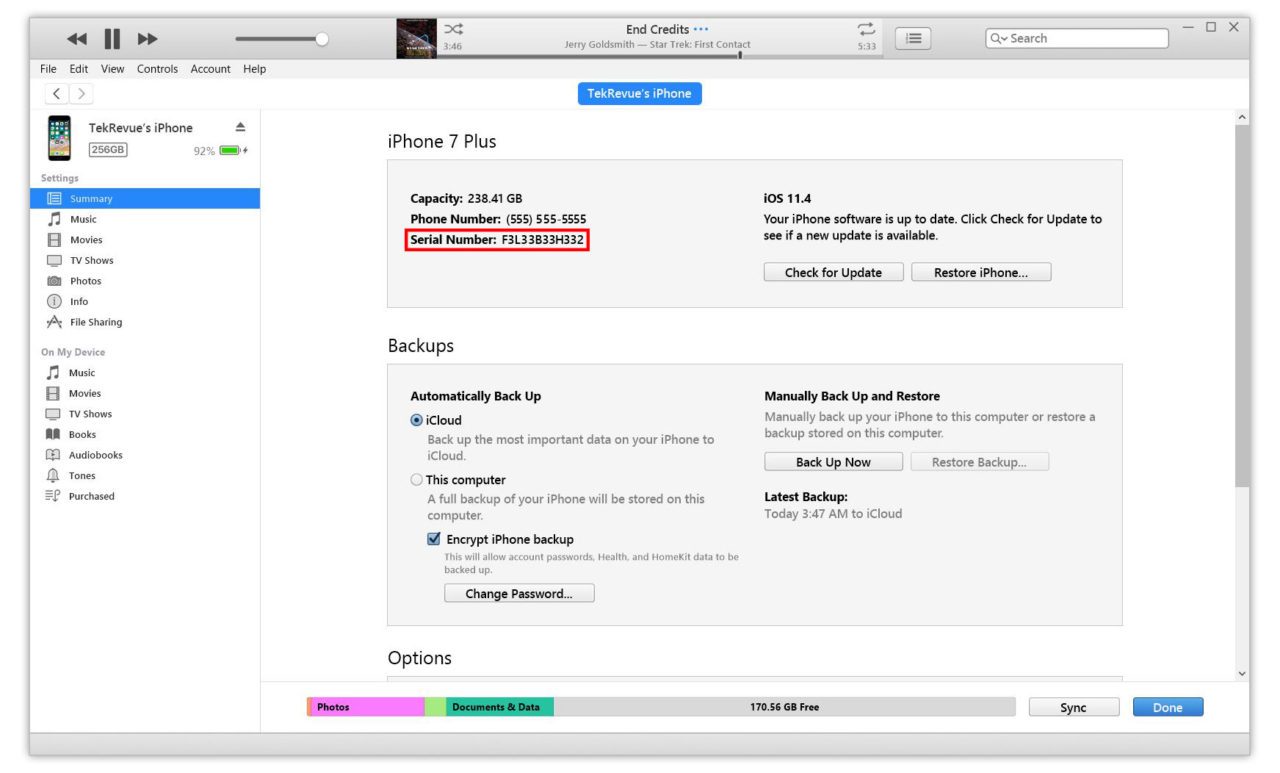Click Change Password... button
1280x773 pixels.
tap(519, 593)
